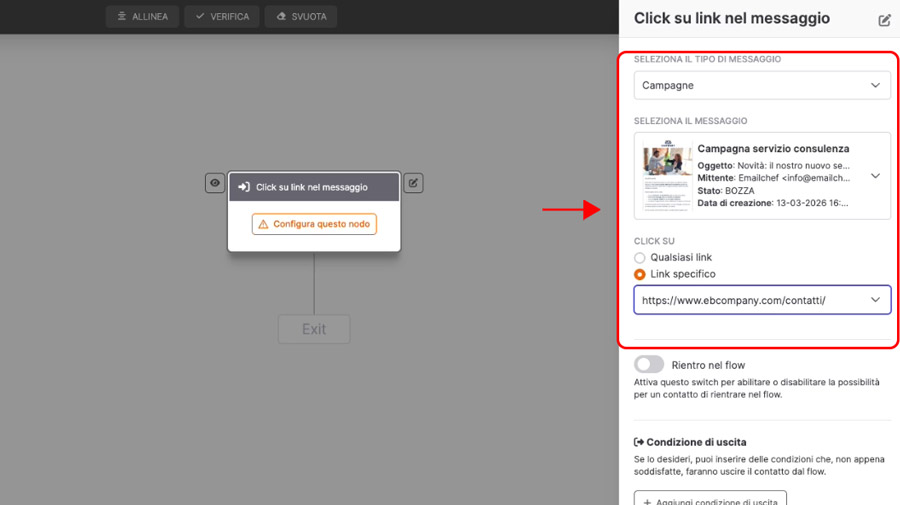Click the pencil icon beside the panel title
This screenshot has width=900, height=505.
[884, 20]
